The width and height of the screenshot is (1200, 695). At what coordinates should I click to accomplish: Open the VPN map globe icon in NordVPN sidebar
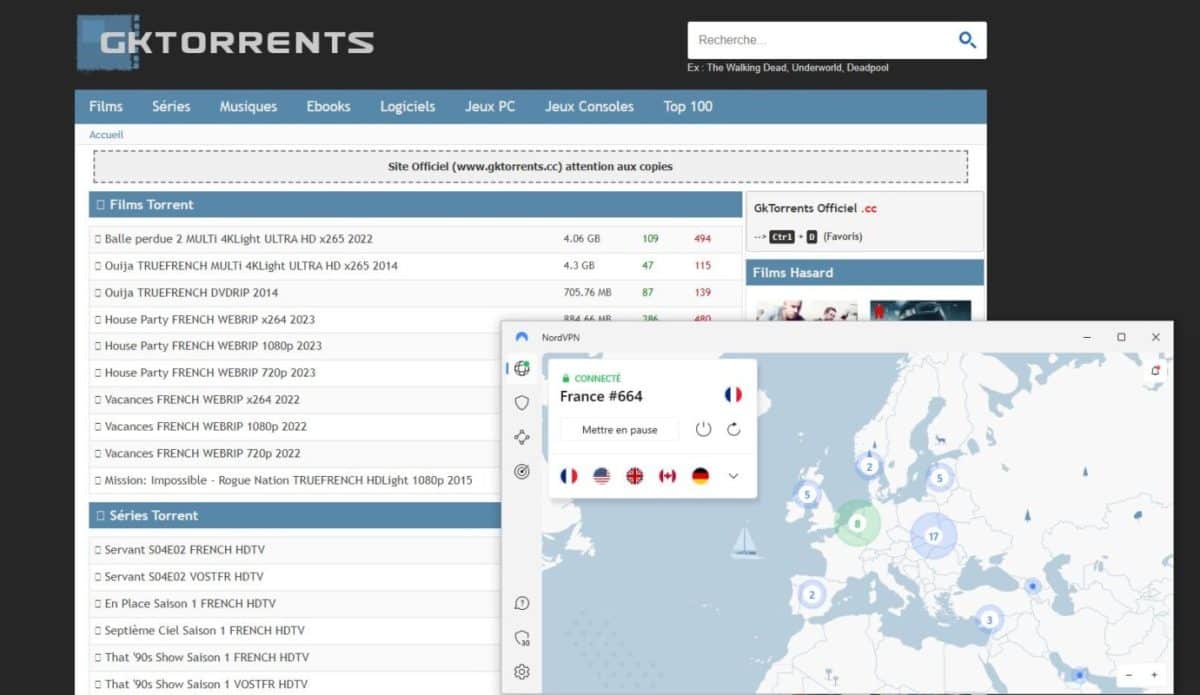(521, 369)
